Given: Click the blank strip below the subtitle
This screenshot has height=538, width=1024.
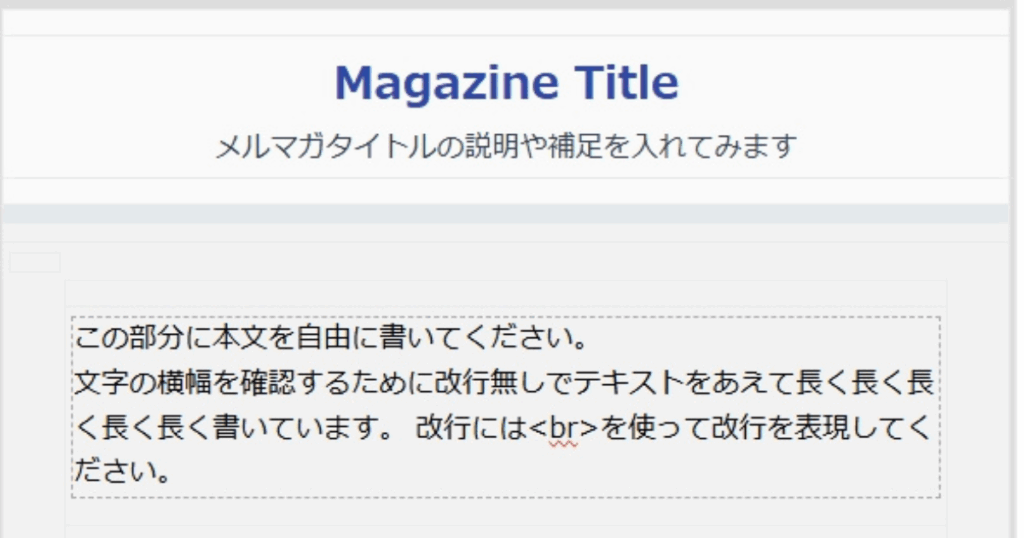Looking at the screenshot, I should (x=505, y=191).
